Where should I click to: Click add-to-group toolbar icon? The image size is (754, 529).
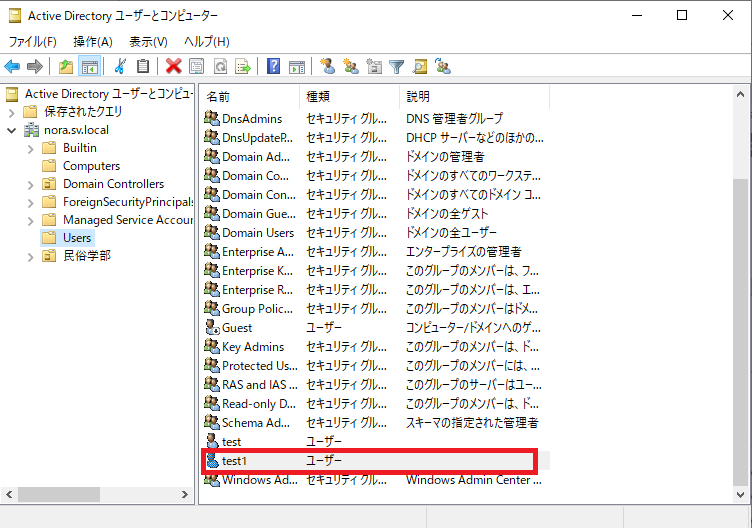443,66
